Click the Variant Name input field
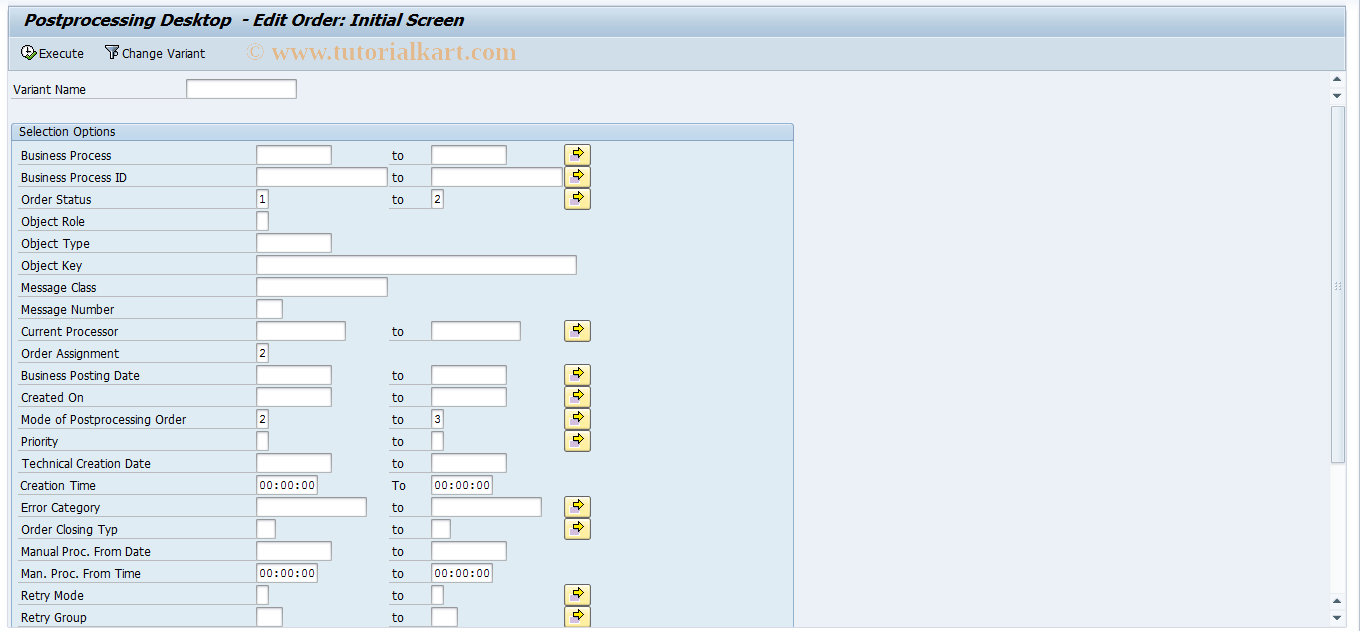Screen dimensions: 1360x631 click(x=240, y=88)
